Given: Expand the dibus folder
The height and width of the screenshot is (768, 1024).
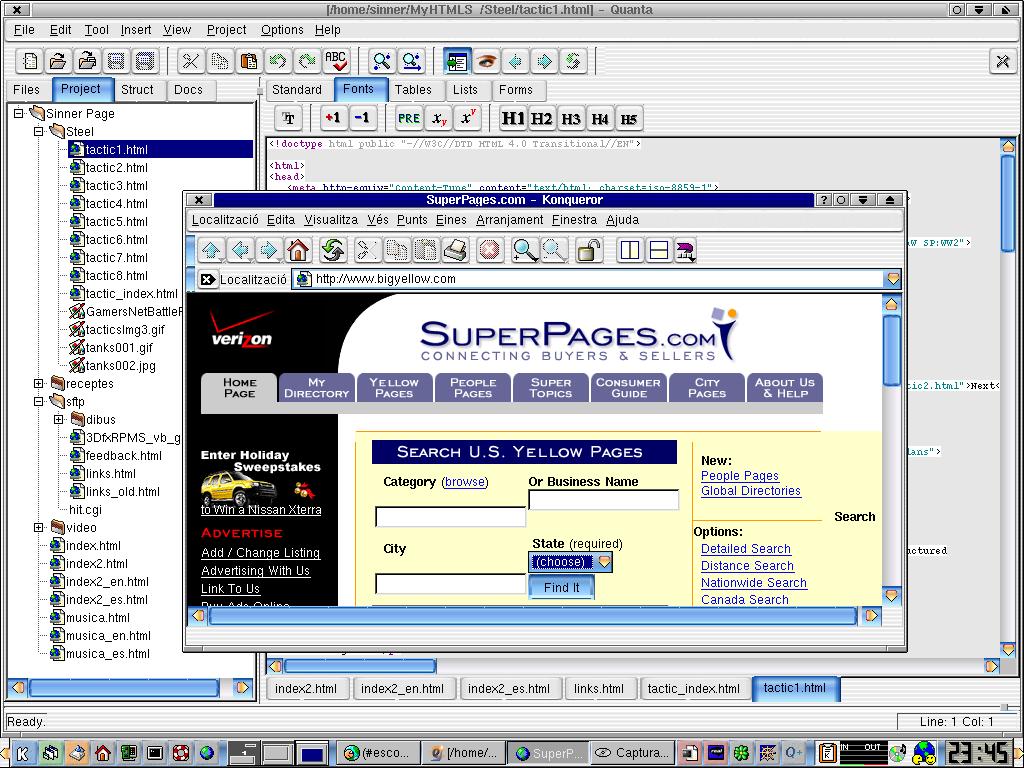Looking at the screenshot, I should pyautogui.click(x=59, y=419).
